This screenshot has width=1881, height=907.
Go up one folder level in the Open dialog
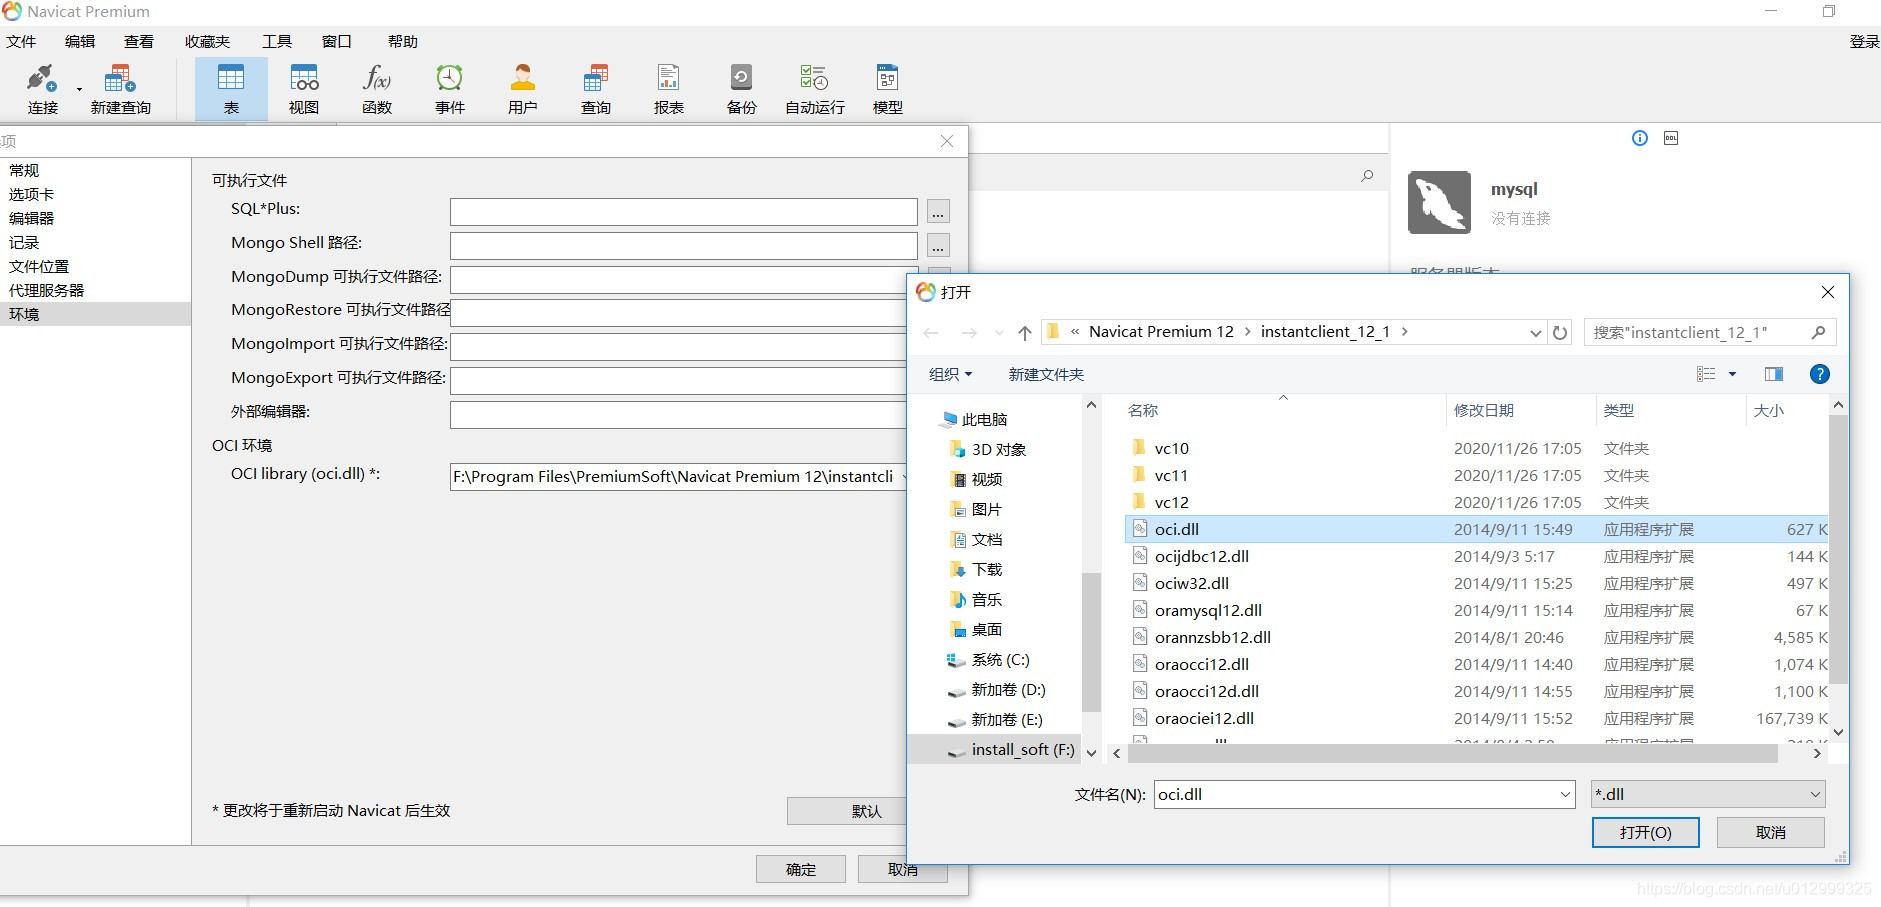tap(1025, 333)
